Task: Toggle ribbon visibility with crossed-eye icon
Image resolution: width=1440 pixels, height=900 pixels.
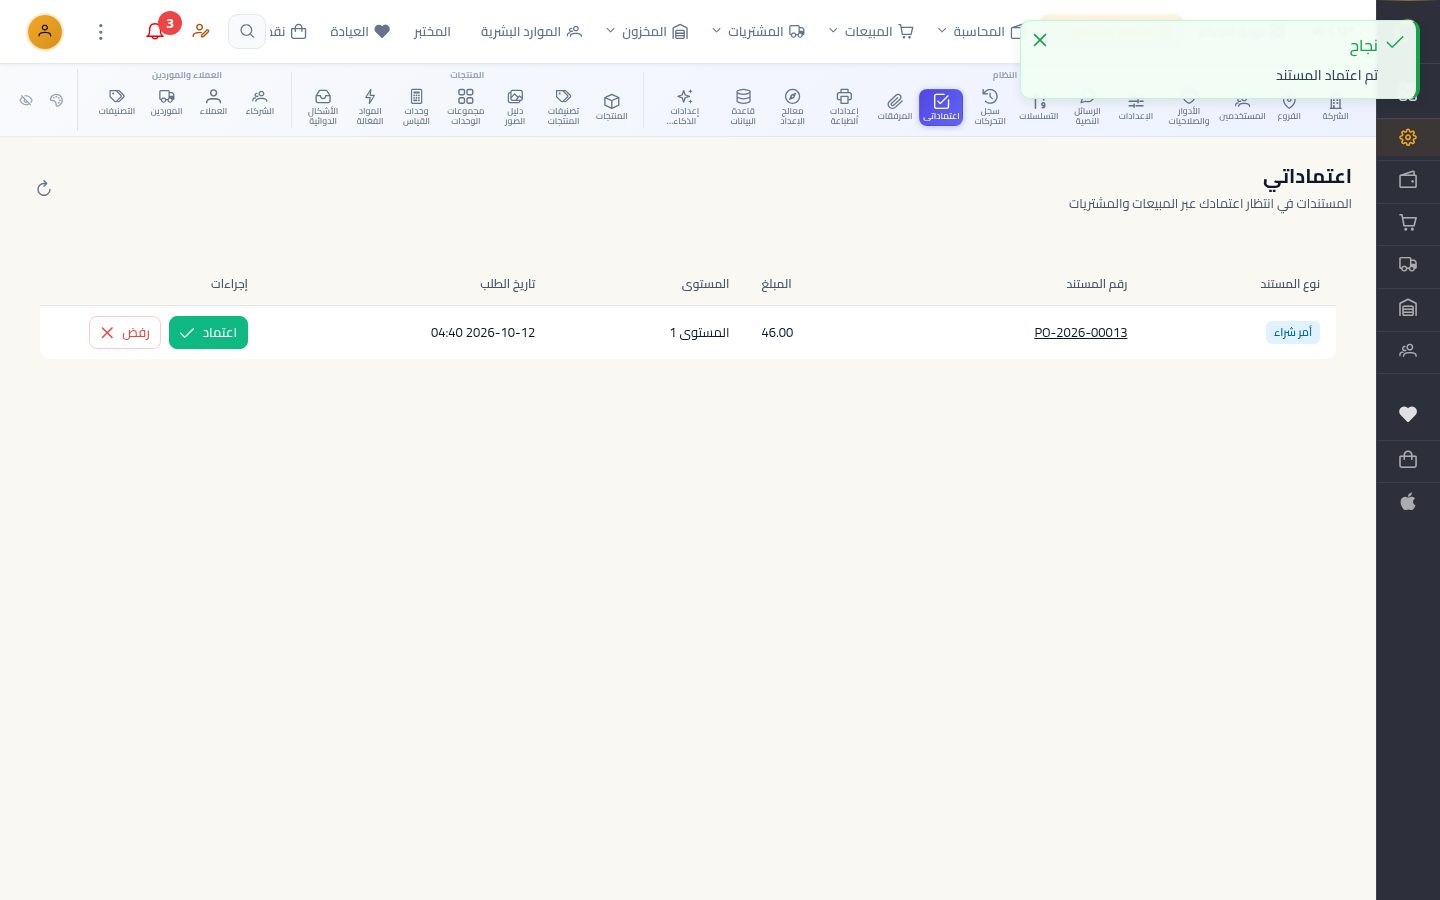Action: 26,100
